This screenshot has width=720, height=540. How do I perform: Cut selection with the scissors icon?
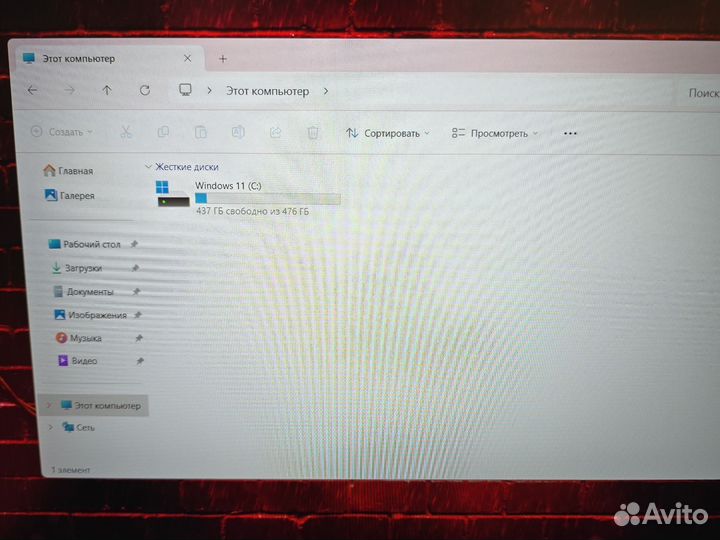click(x=126, y=132)
